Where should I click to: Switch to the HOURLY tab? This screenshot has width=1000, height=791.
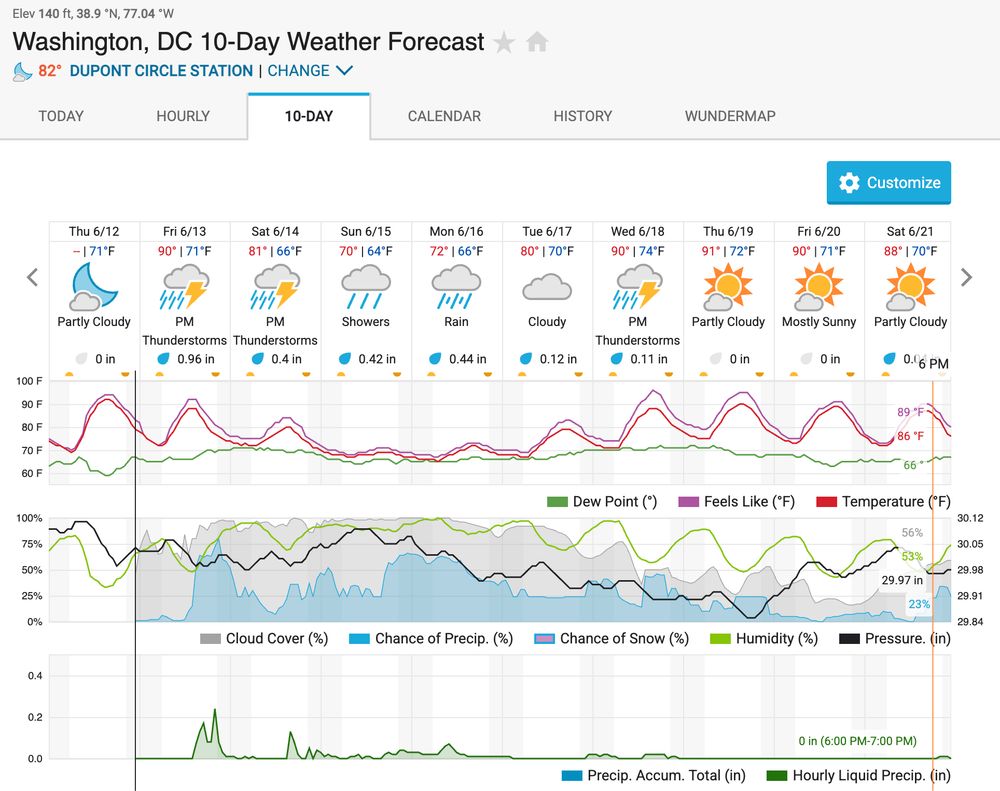(x=182, y=116)
